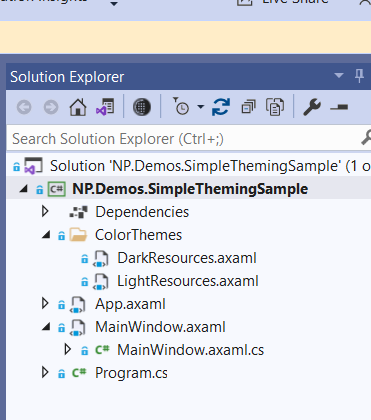Click the MainWindow.axaml file icon

78,328
